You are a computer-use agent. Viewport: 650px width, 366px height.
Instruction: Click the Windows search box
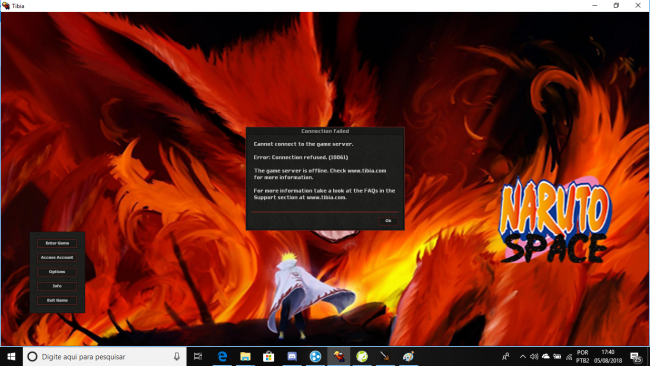pyautogui.click(x=104, y=356)
